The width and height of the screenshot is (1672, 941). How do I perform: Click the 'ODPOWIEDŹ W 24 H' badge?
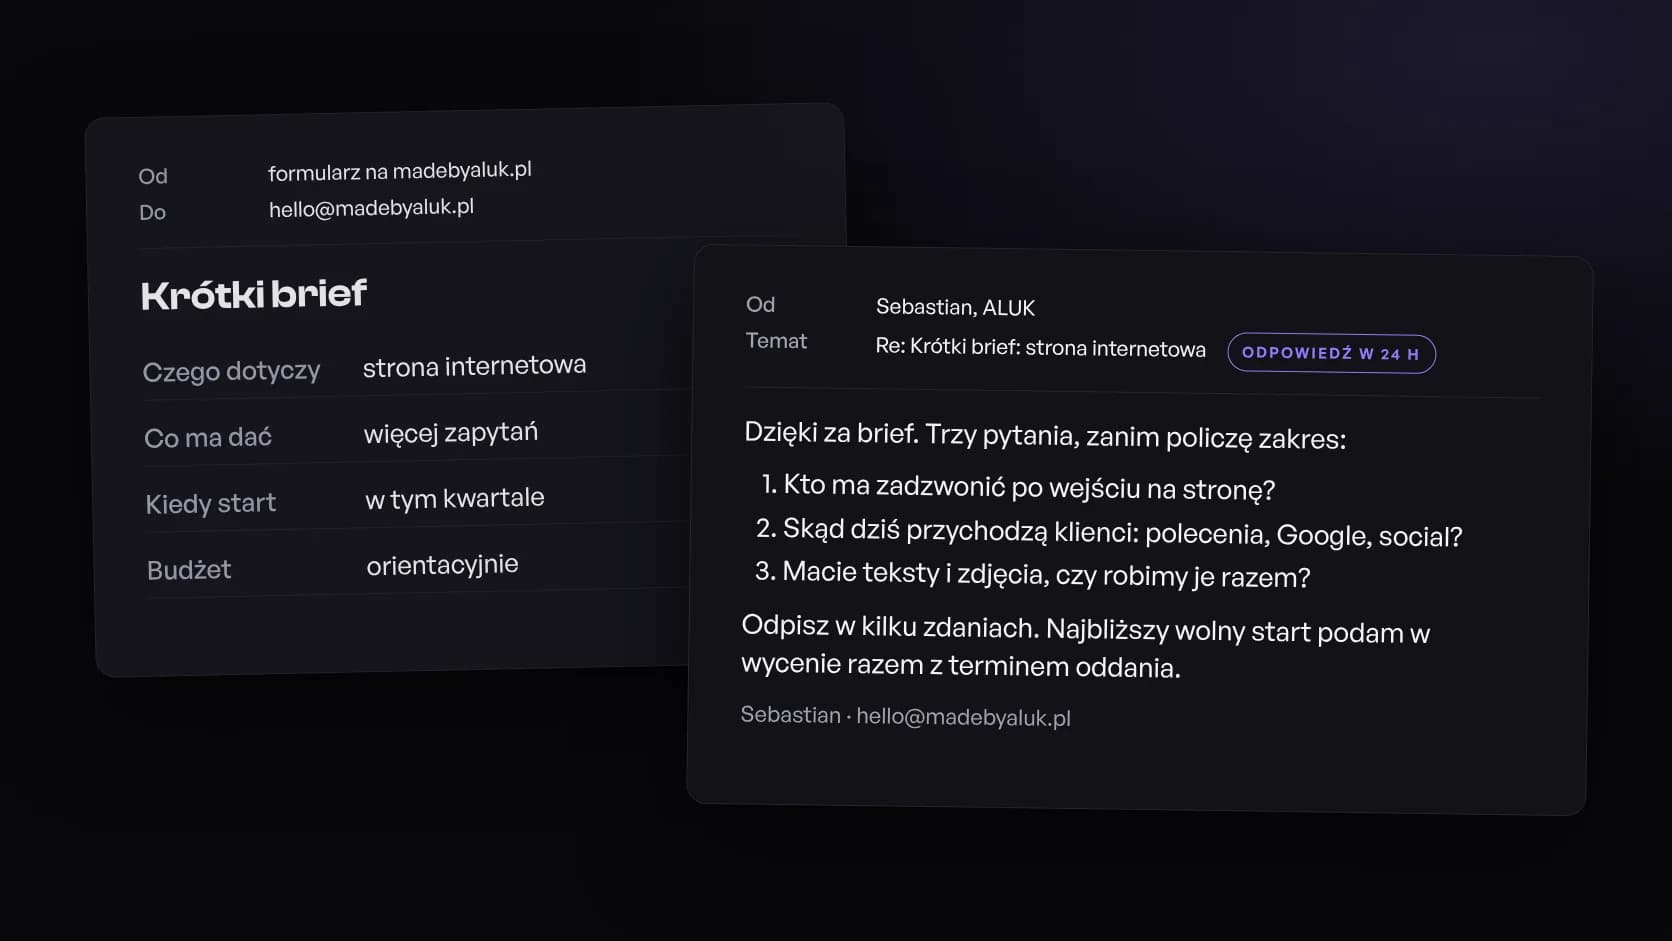[1331, 353]
